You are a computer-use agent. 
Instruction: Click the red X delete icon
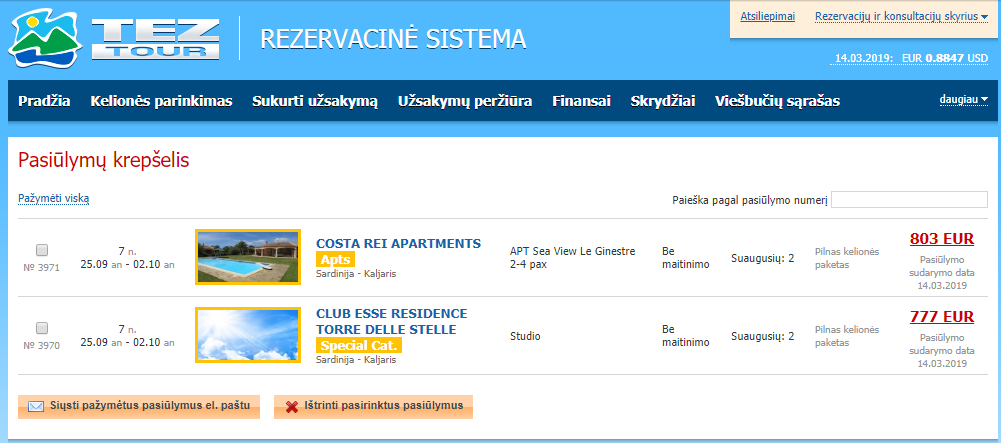click(x=292, y=407)
